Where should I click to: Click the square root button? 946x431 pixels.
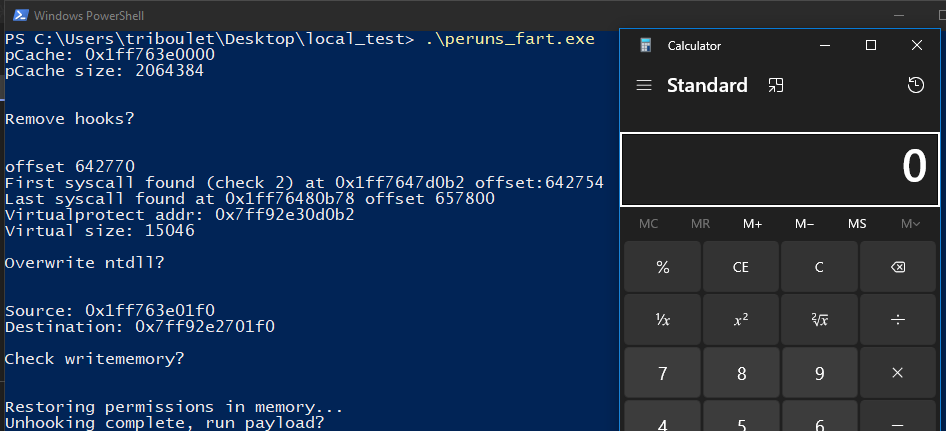pyautogui.click(x=819, y=320)
